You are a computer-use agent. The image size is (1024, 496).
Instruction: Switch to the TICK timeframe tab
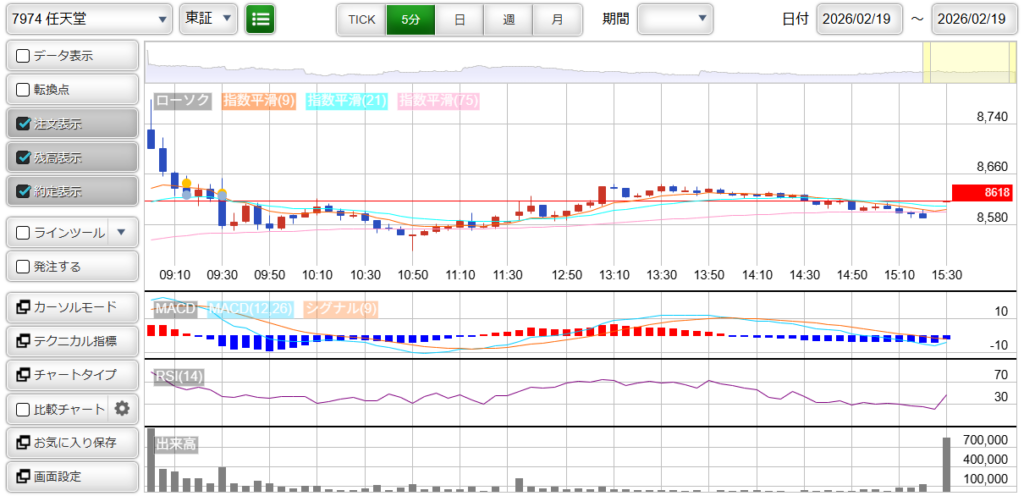tap(361, 19)
